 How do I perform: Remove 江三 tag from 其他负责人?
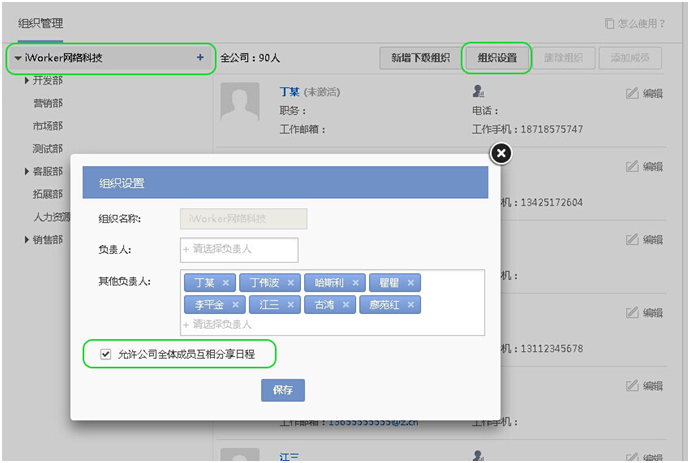pyautogui.click(x=290, y=305)
